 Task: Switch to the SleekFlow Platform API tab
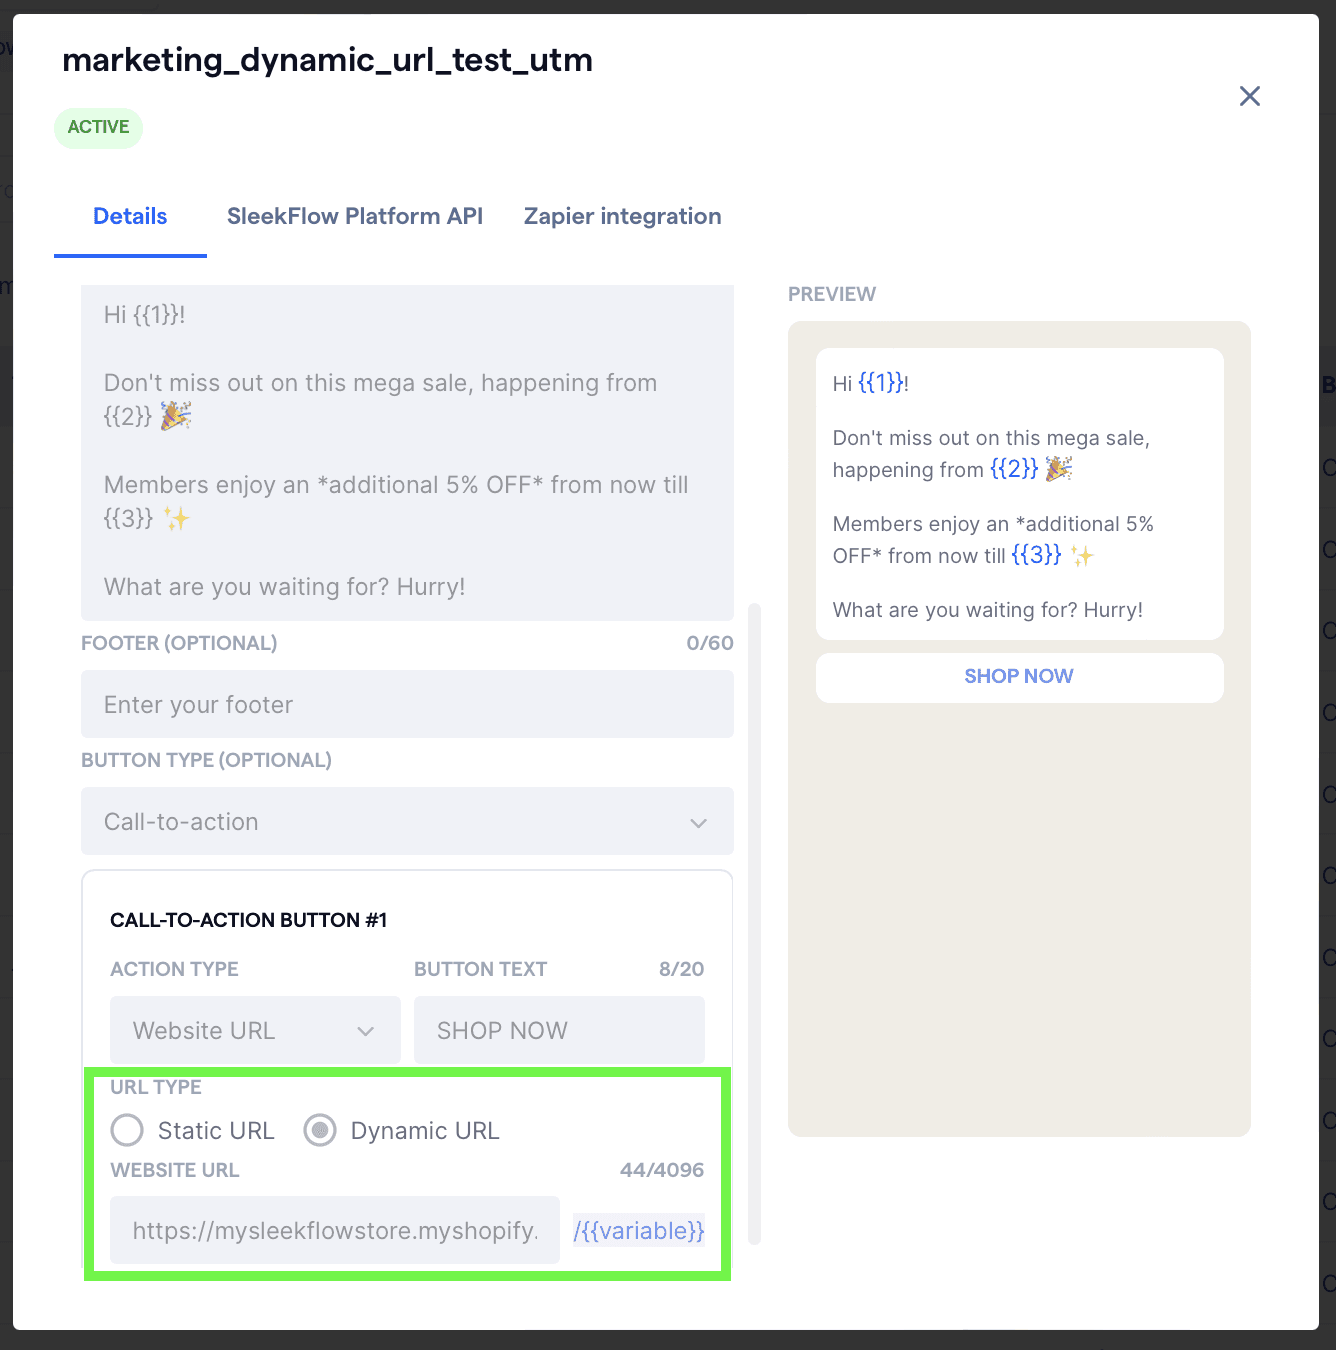[354, 216]
